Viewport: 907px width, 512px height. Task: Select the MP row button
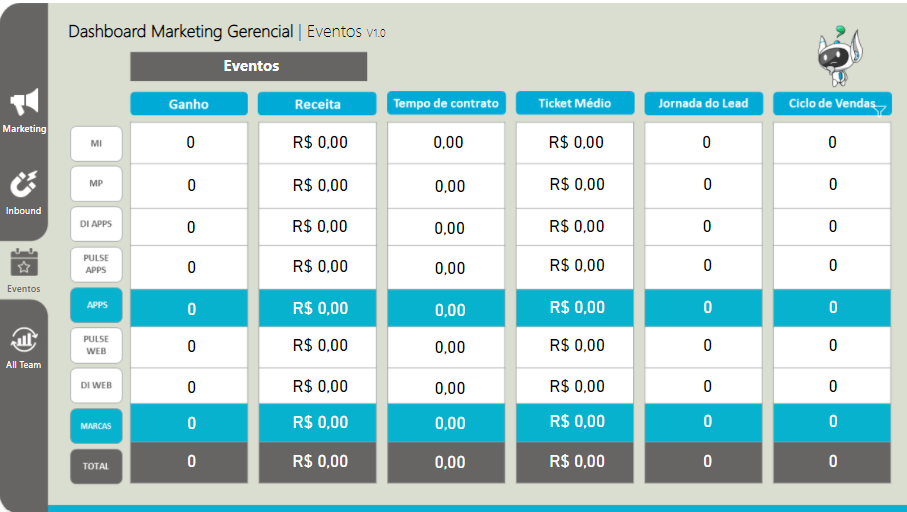(97, 183)
